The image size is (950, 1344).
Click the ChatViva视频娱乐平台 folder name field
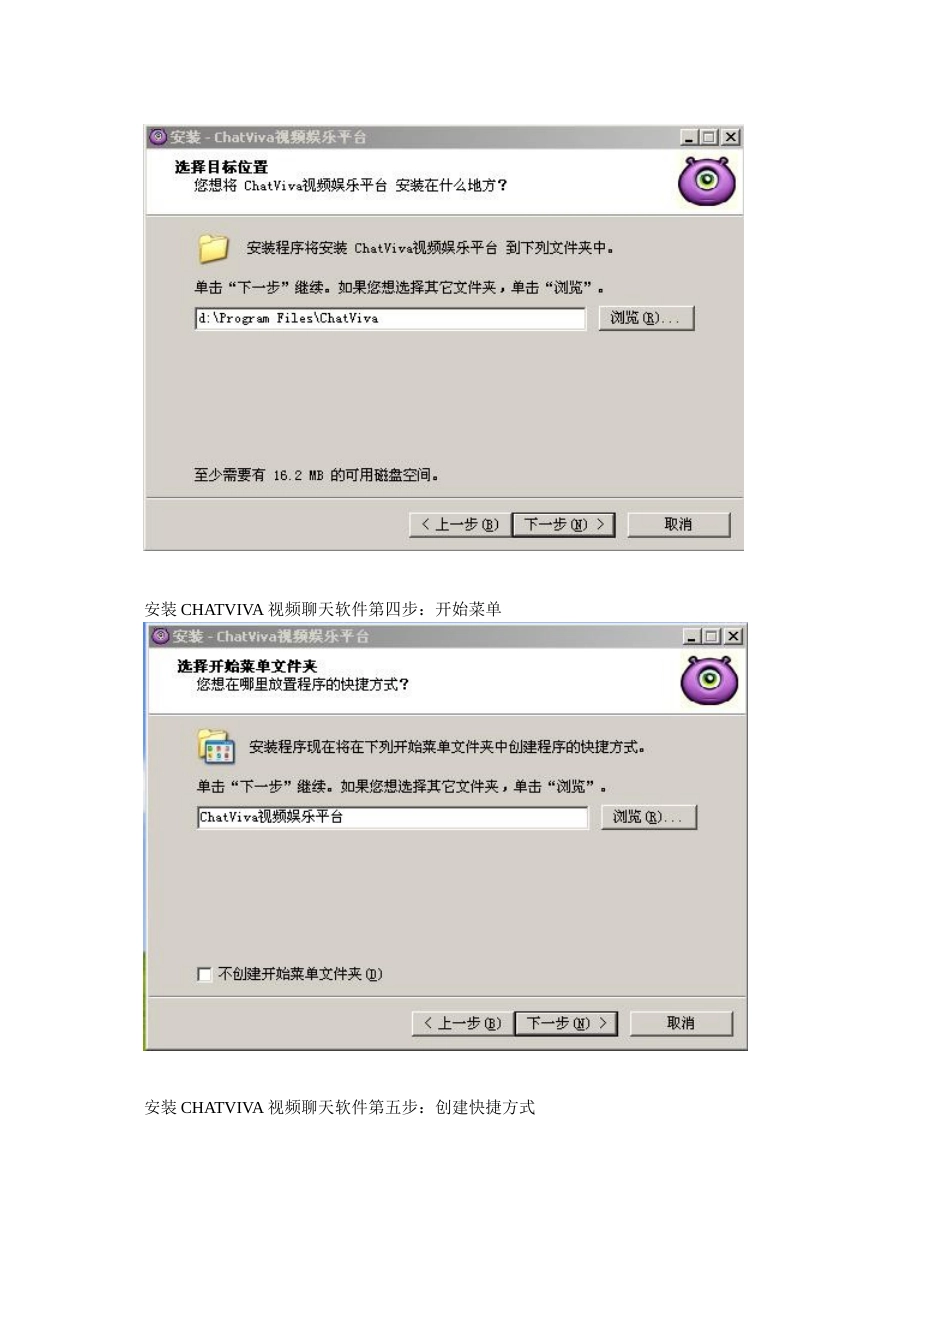click(393, 817)
